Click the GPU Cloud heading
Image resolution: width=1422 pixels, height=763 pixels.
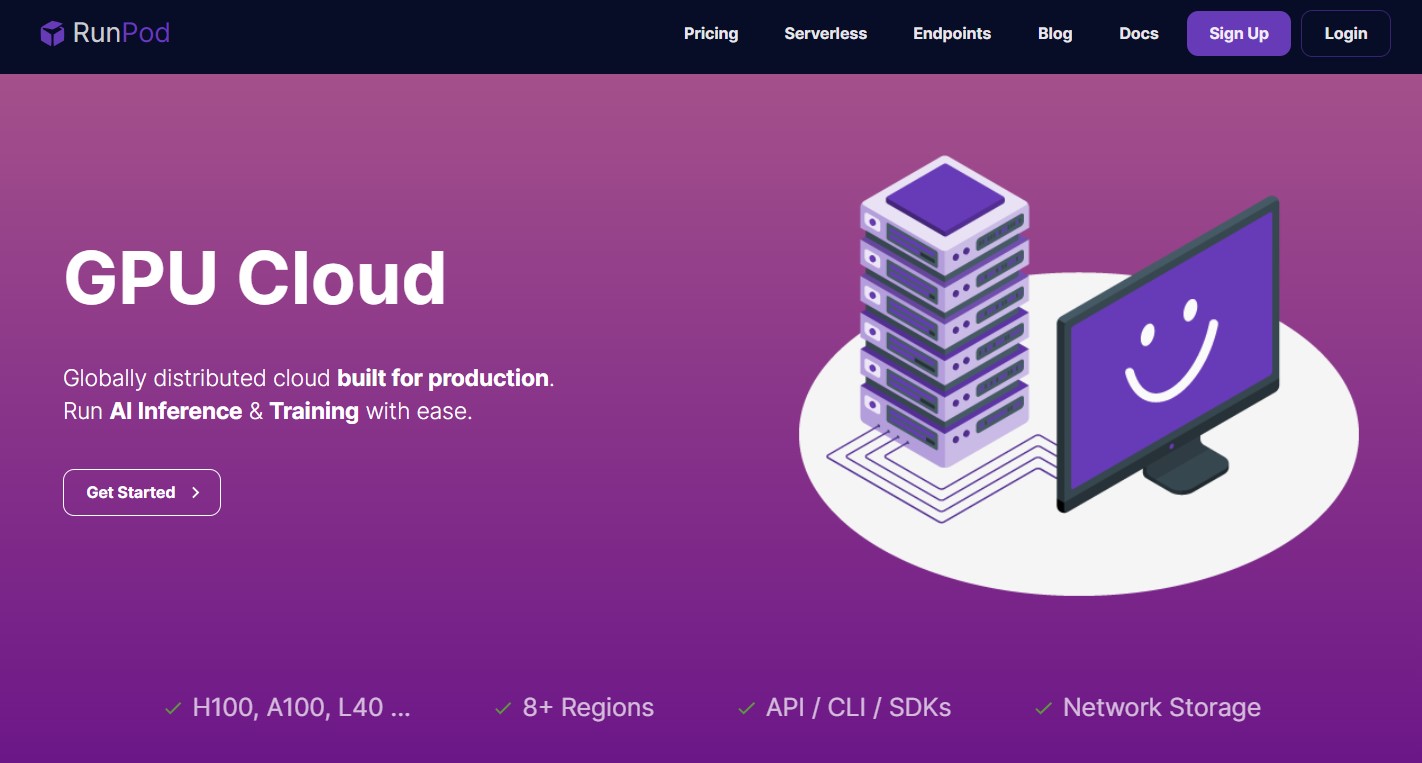[x=255, y=277]
